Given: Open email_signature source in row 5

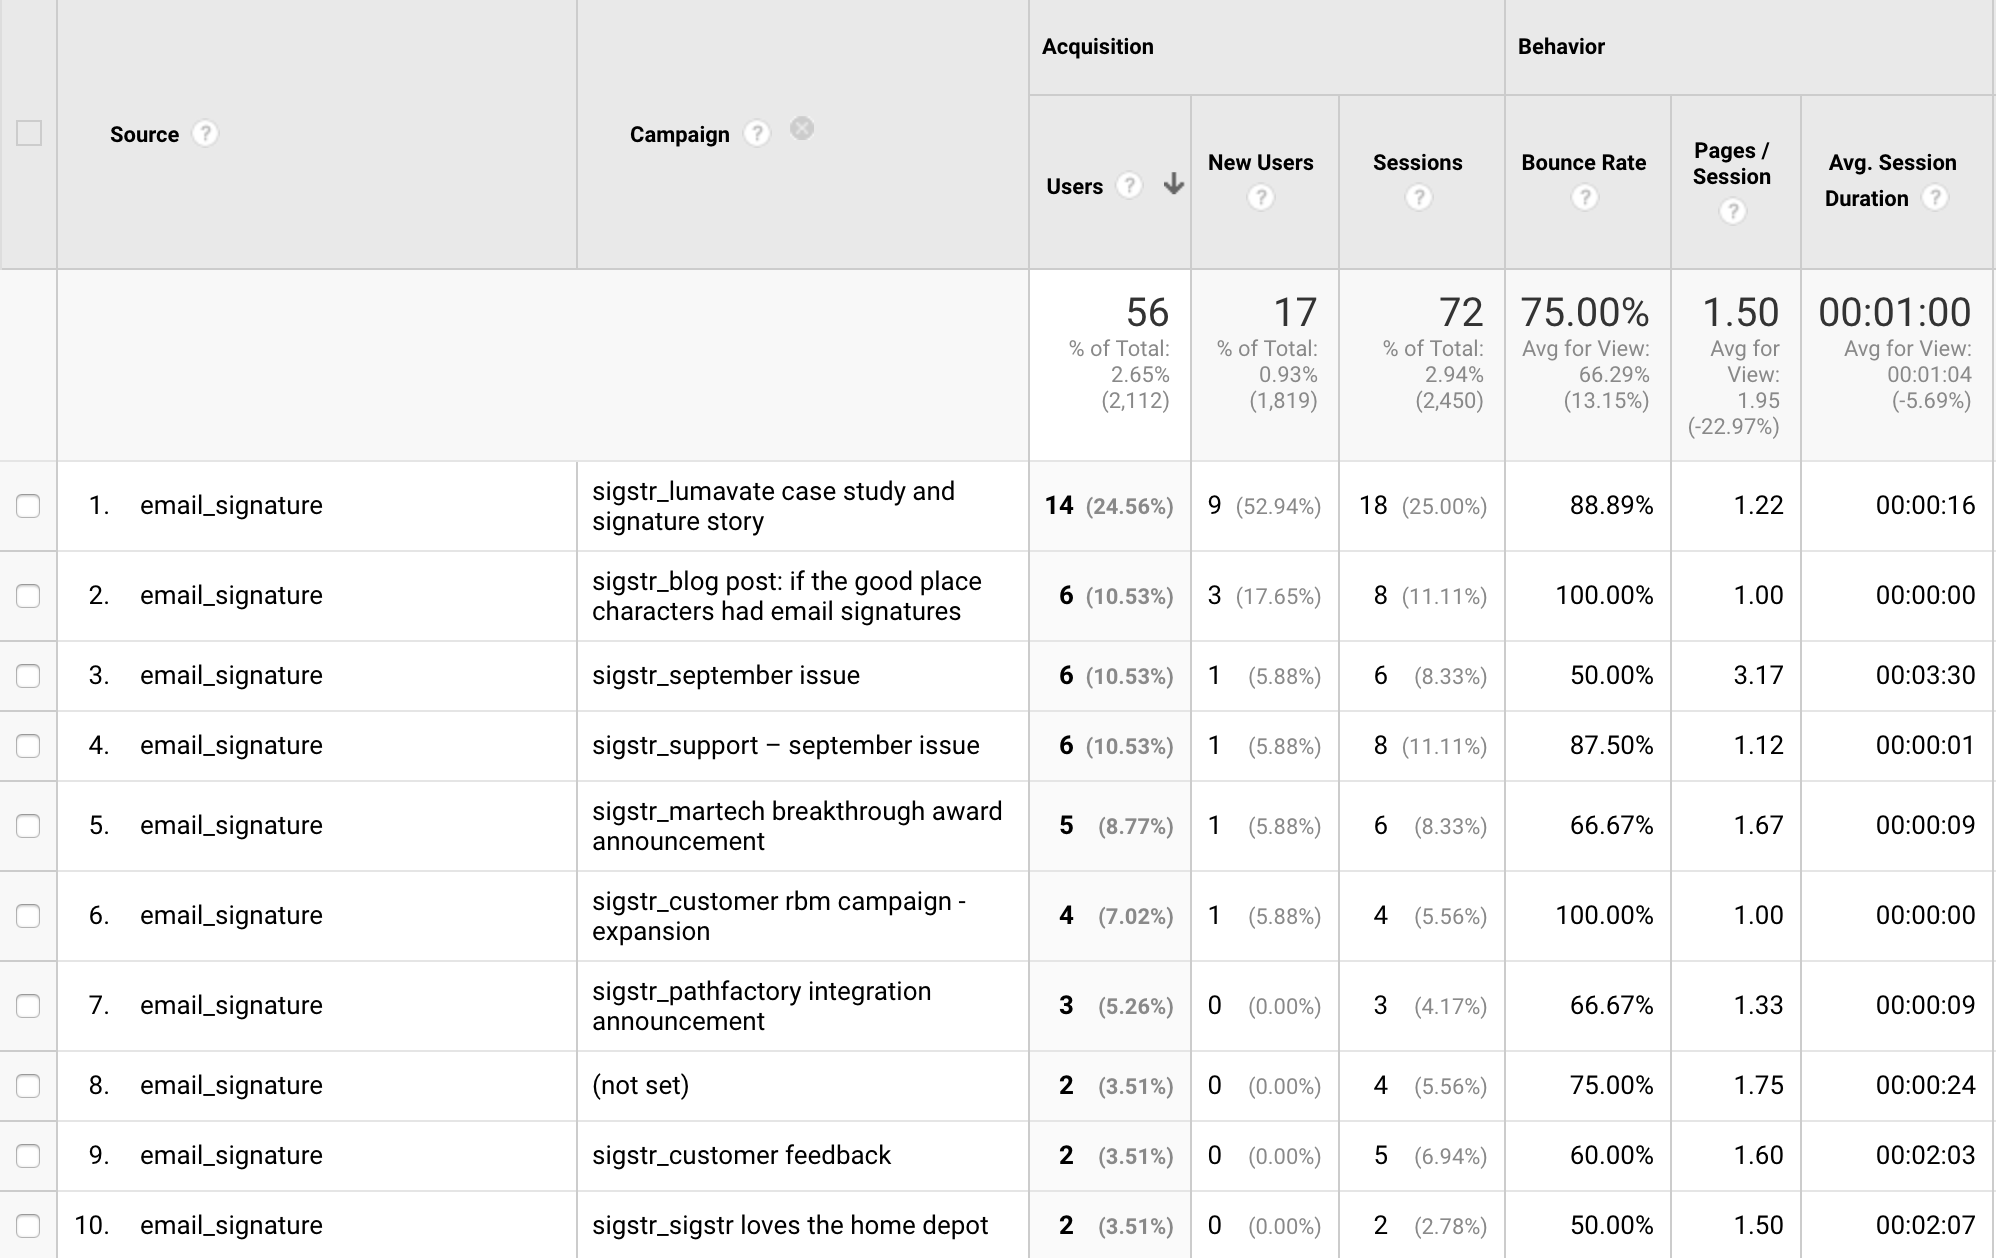Looking at the screenshot, I should tap(231, 825).
